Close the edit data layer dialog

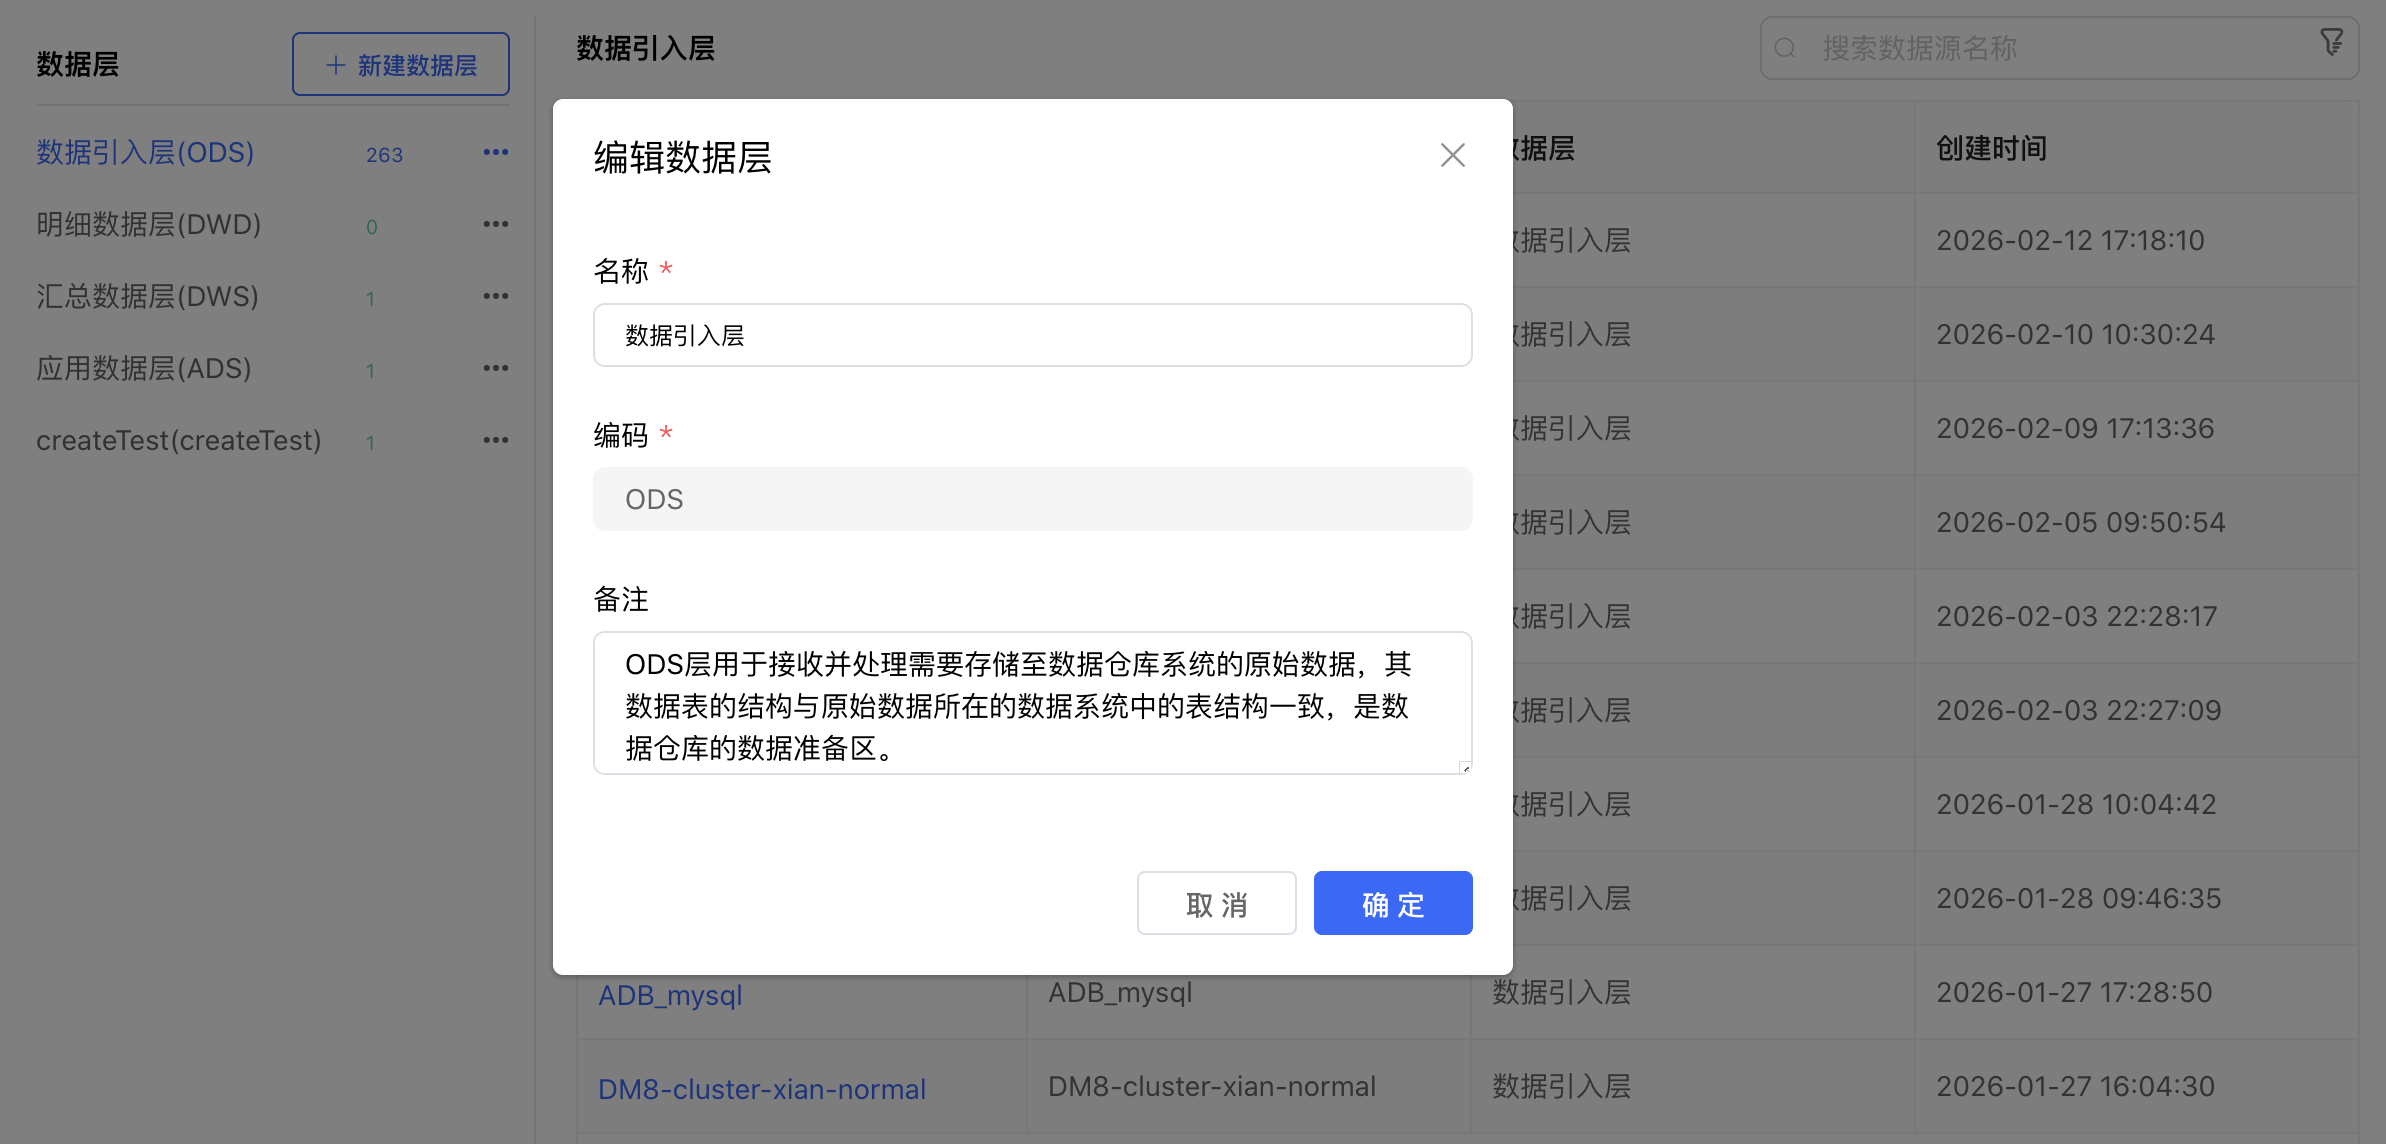tap(1452, 155)
